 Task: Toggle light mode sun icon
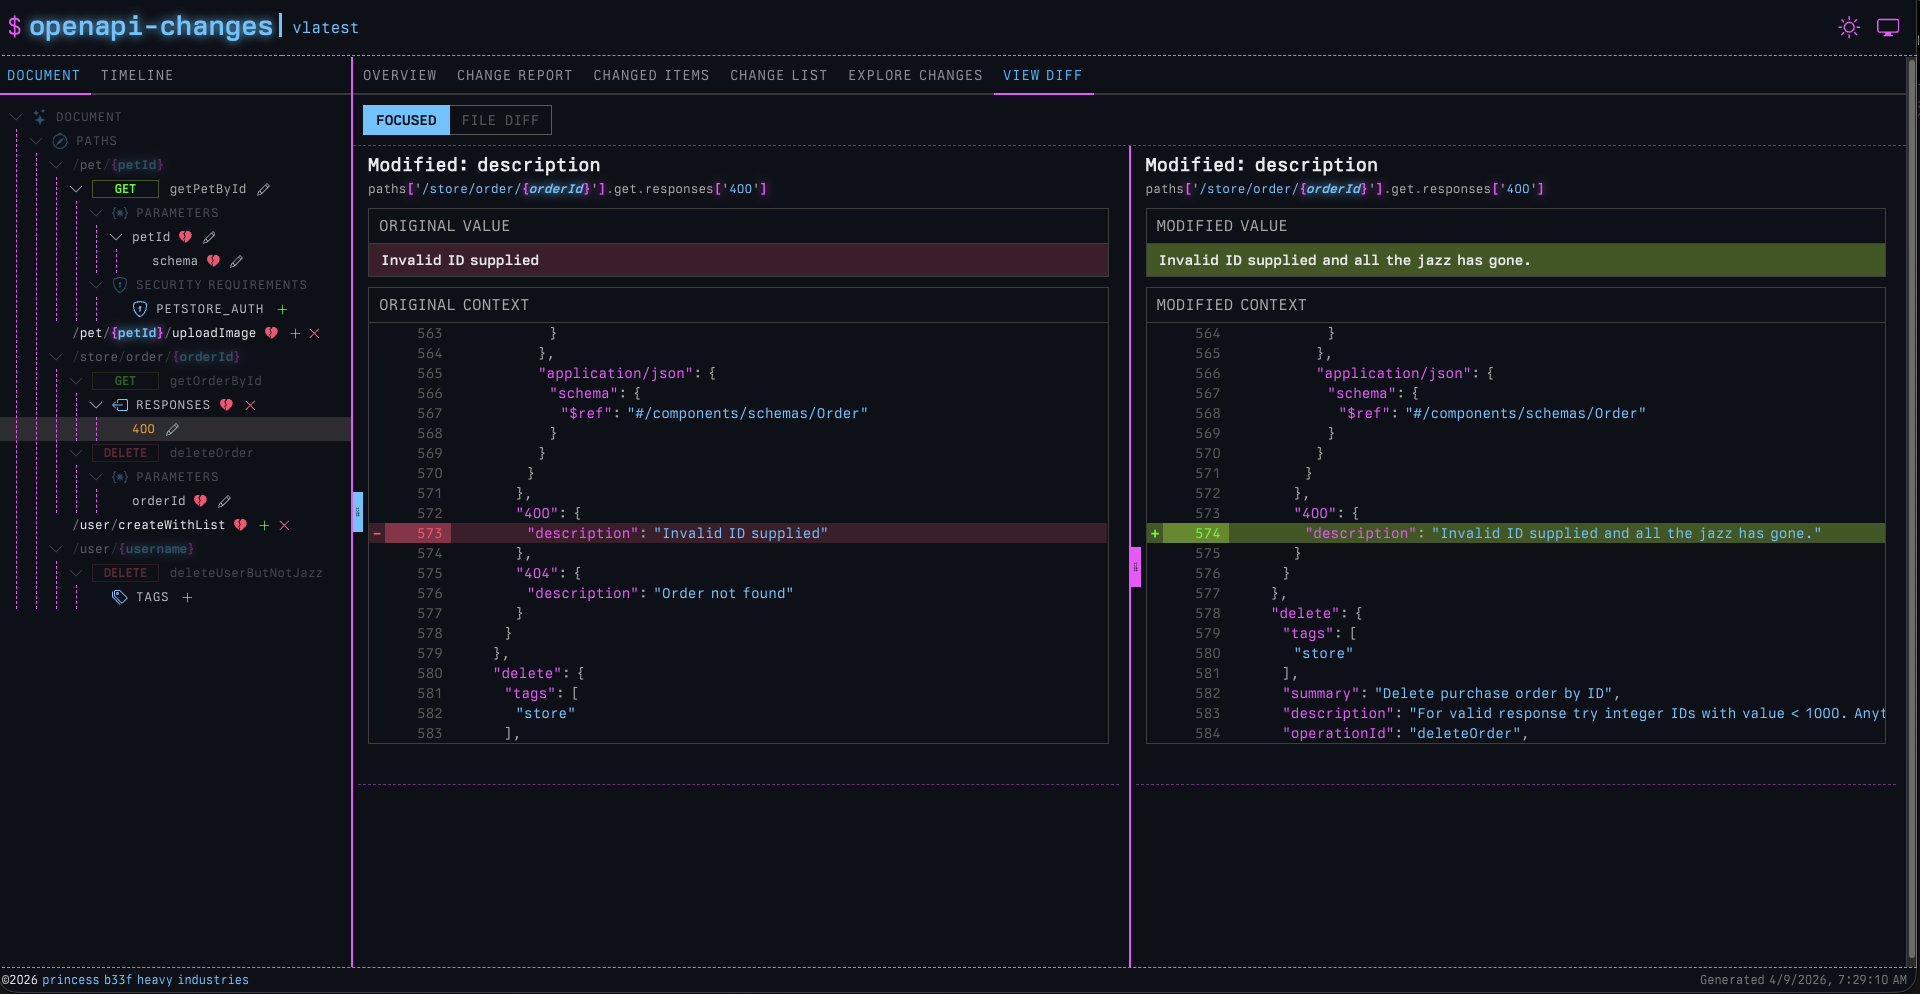click(1849, 27)
